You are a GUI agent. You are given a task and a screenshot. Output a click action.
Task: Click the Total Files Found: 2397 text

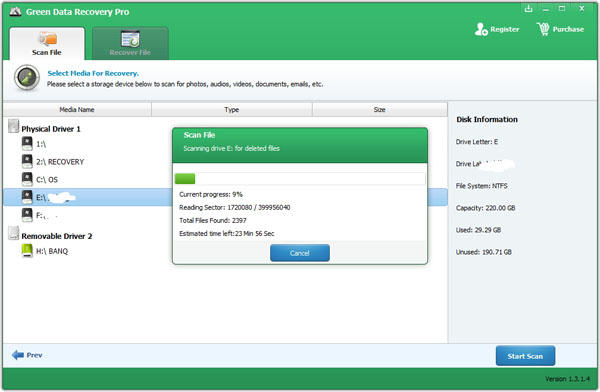click(213, 220)
